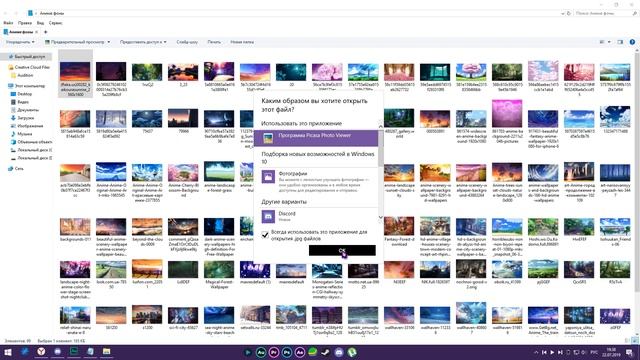Open Discord from left taskbar group
The width and height of the screenshot is (640, 360).
coord(58,352)
